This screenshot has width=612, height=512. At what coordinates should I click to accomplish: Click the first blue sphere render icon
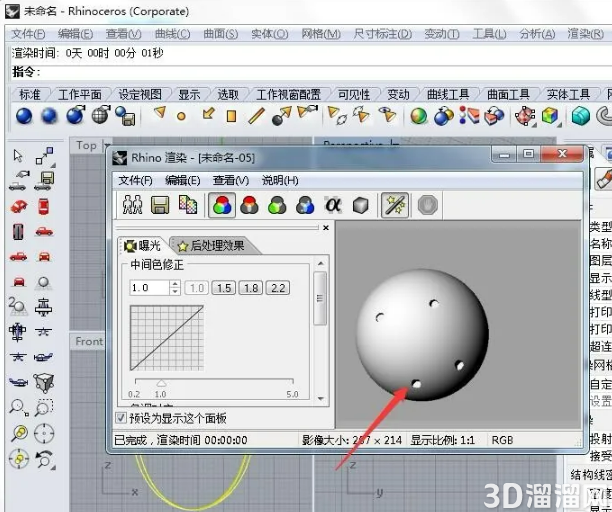point(24,116)
